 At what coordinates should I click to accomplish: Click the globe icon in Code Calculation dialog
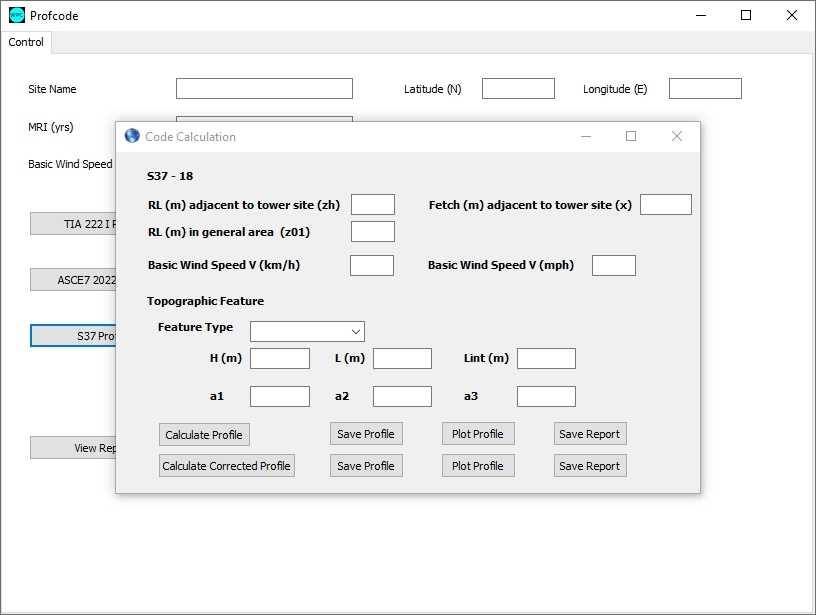point(132,136)
